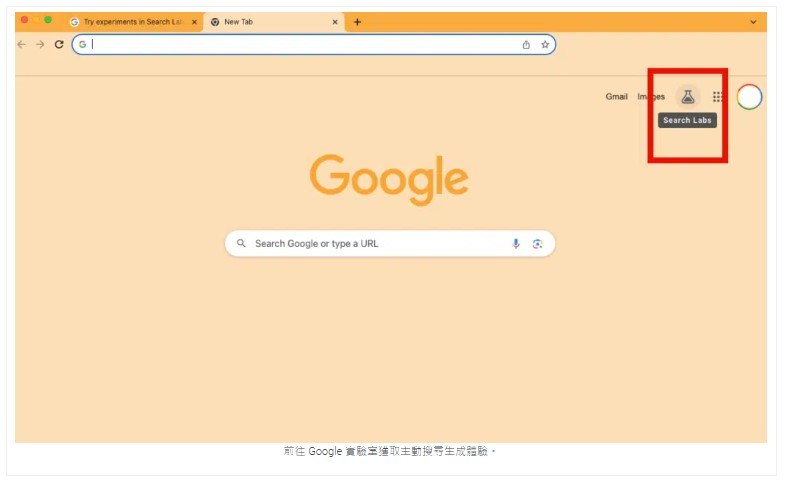
Task: Expand the tab search chevron
Action: [753, 22]
